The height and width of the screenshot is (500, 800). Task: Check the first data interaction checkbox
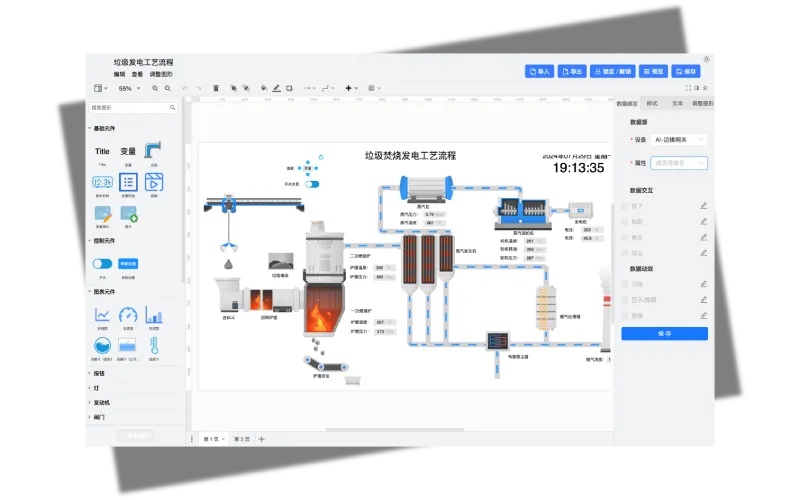pyautogui.click(x=626, y=206)
